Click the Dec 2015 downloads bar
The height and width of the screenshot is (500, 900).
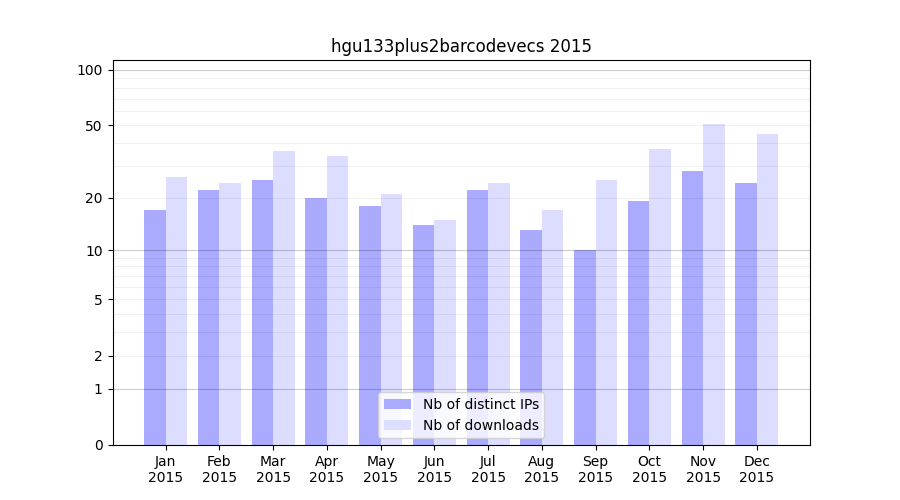tap(767, 289)
